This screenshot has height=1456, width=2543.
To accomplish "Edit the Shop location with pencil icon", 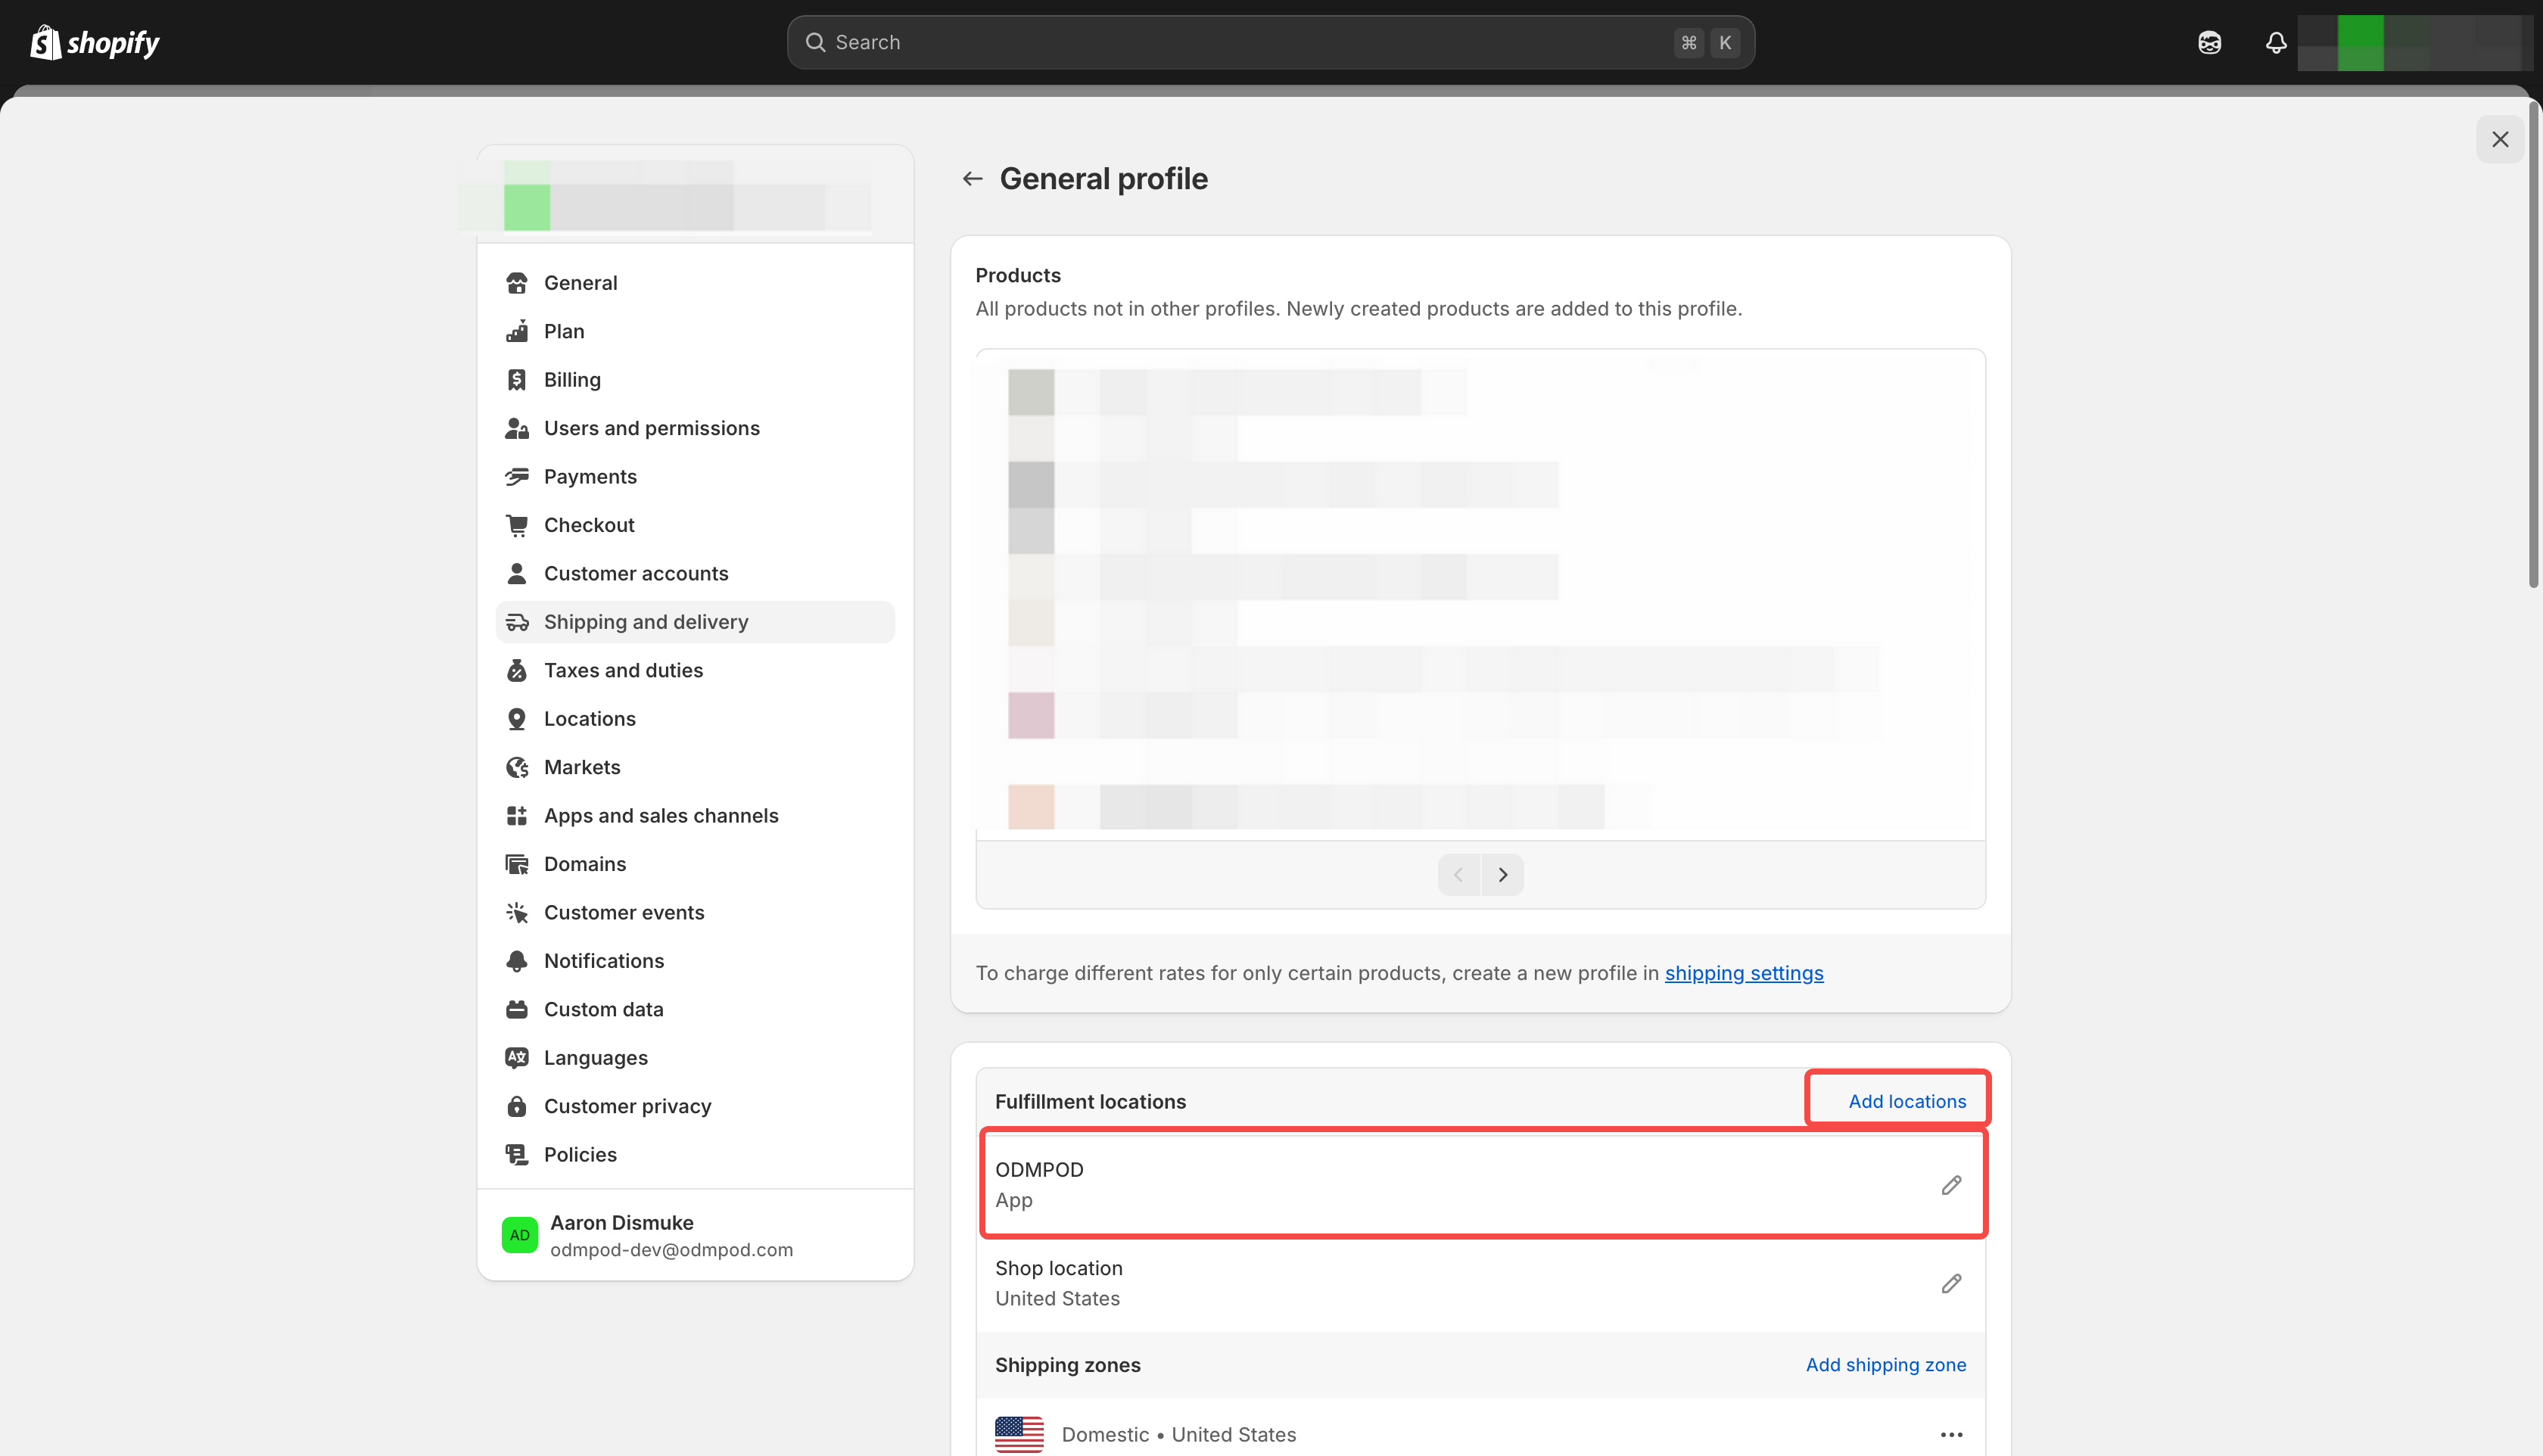I will pos(1951,1283).
